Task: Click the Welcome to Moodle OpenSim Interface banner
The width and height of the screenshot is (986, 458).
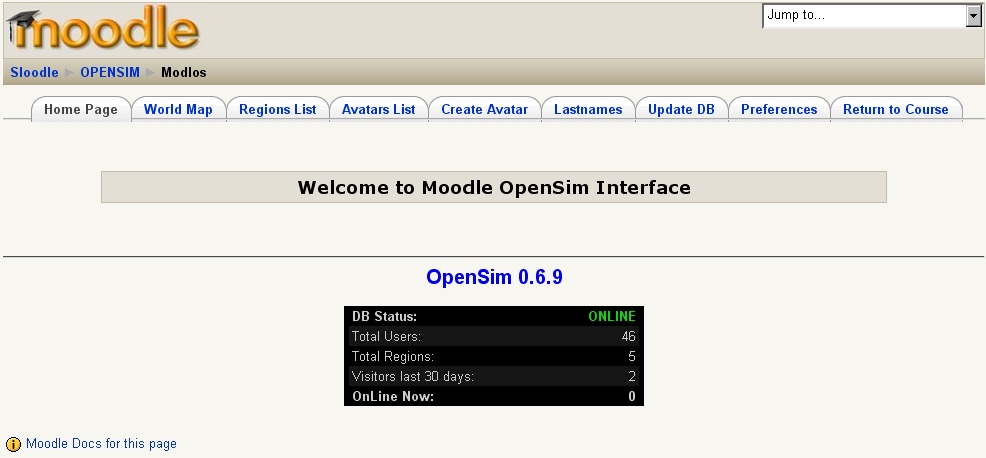Action: pos(493,187)
